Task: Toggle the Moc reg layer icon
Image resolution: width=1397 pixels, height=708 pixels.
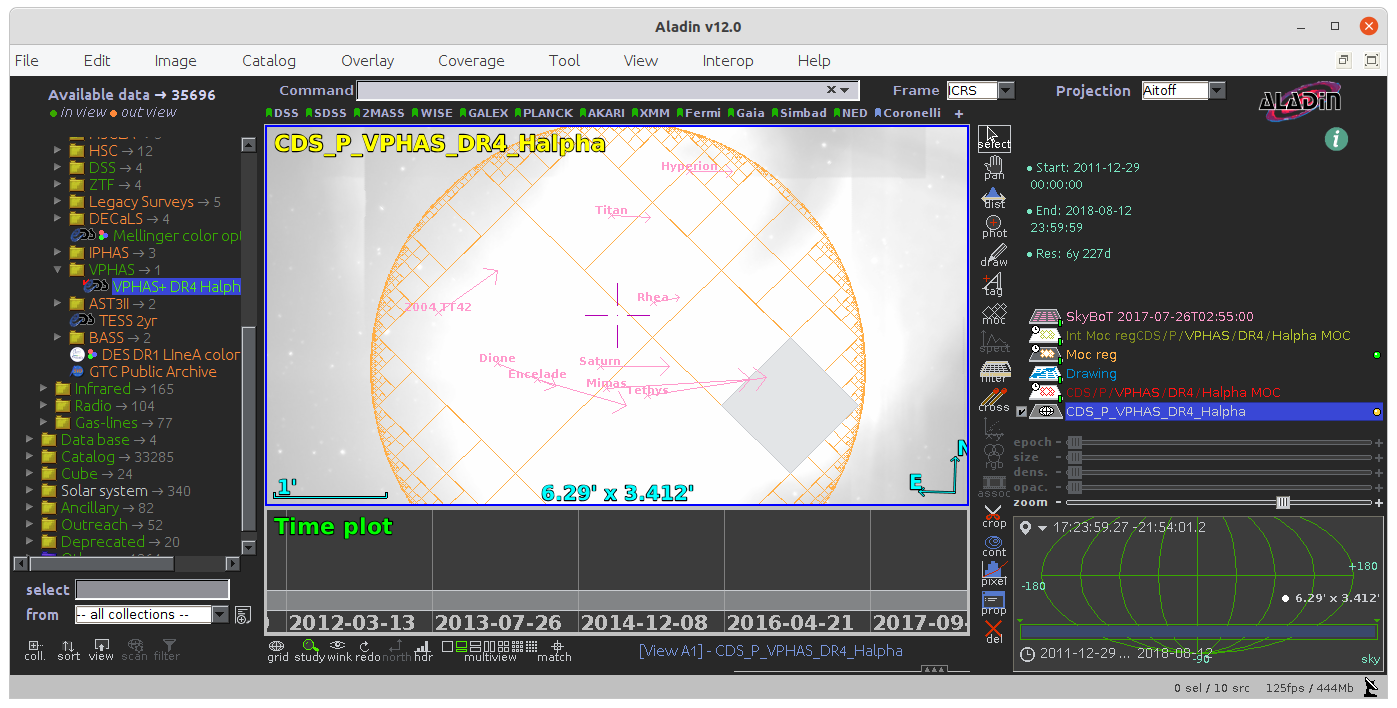Action: tap(1046, 354)
